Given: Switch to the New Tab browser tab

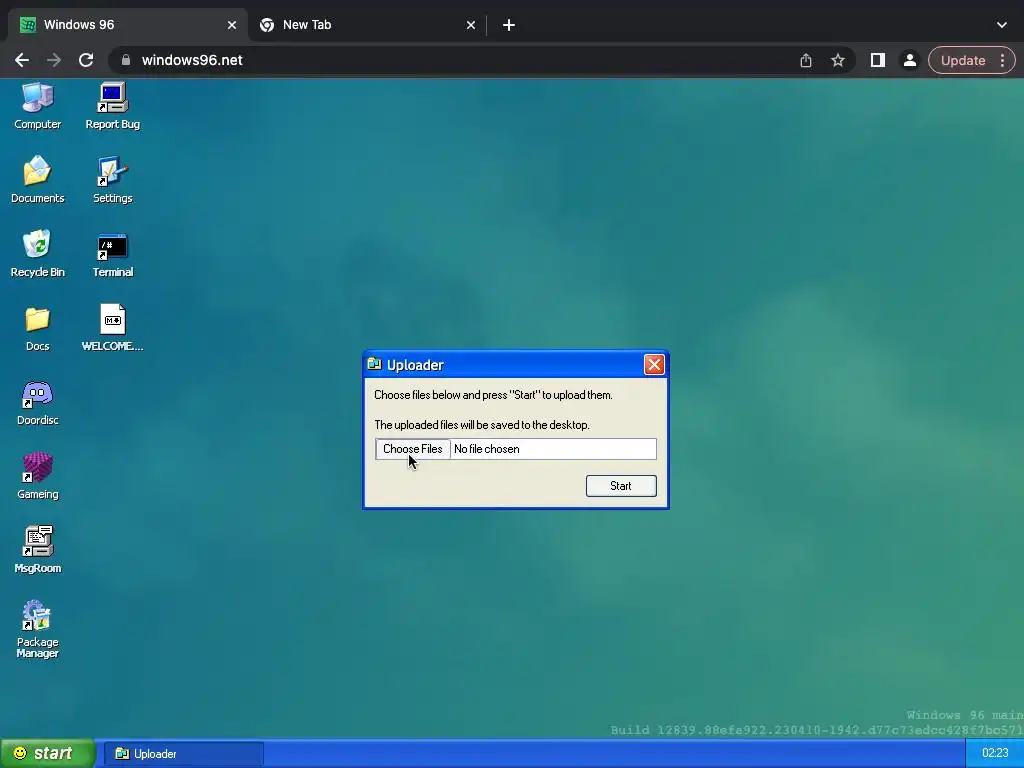Looking at the screenshot, I should [x=366, y=25].
